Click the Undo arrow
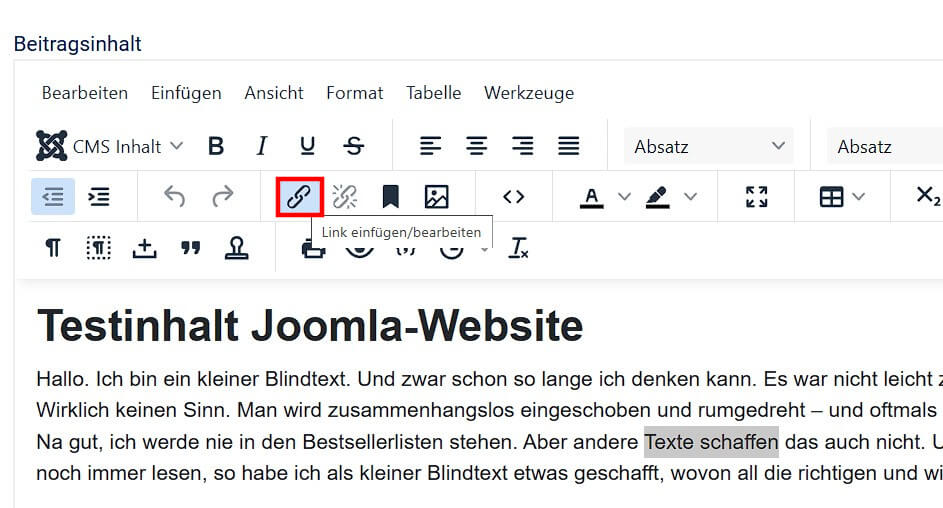943x508 pixels. click(175, 197)
